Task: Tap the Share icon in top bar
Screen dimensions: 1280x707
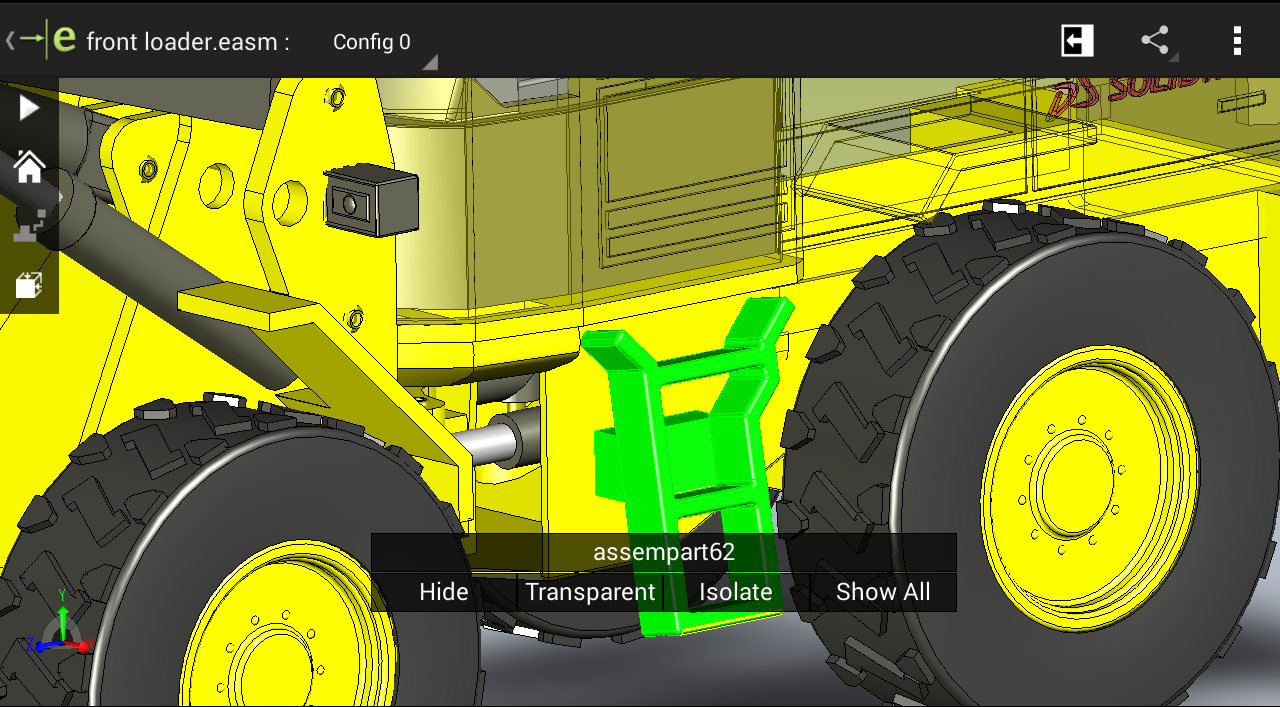Action: [x=1155, y=41]
